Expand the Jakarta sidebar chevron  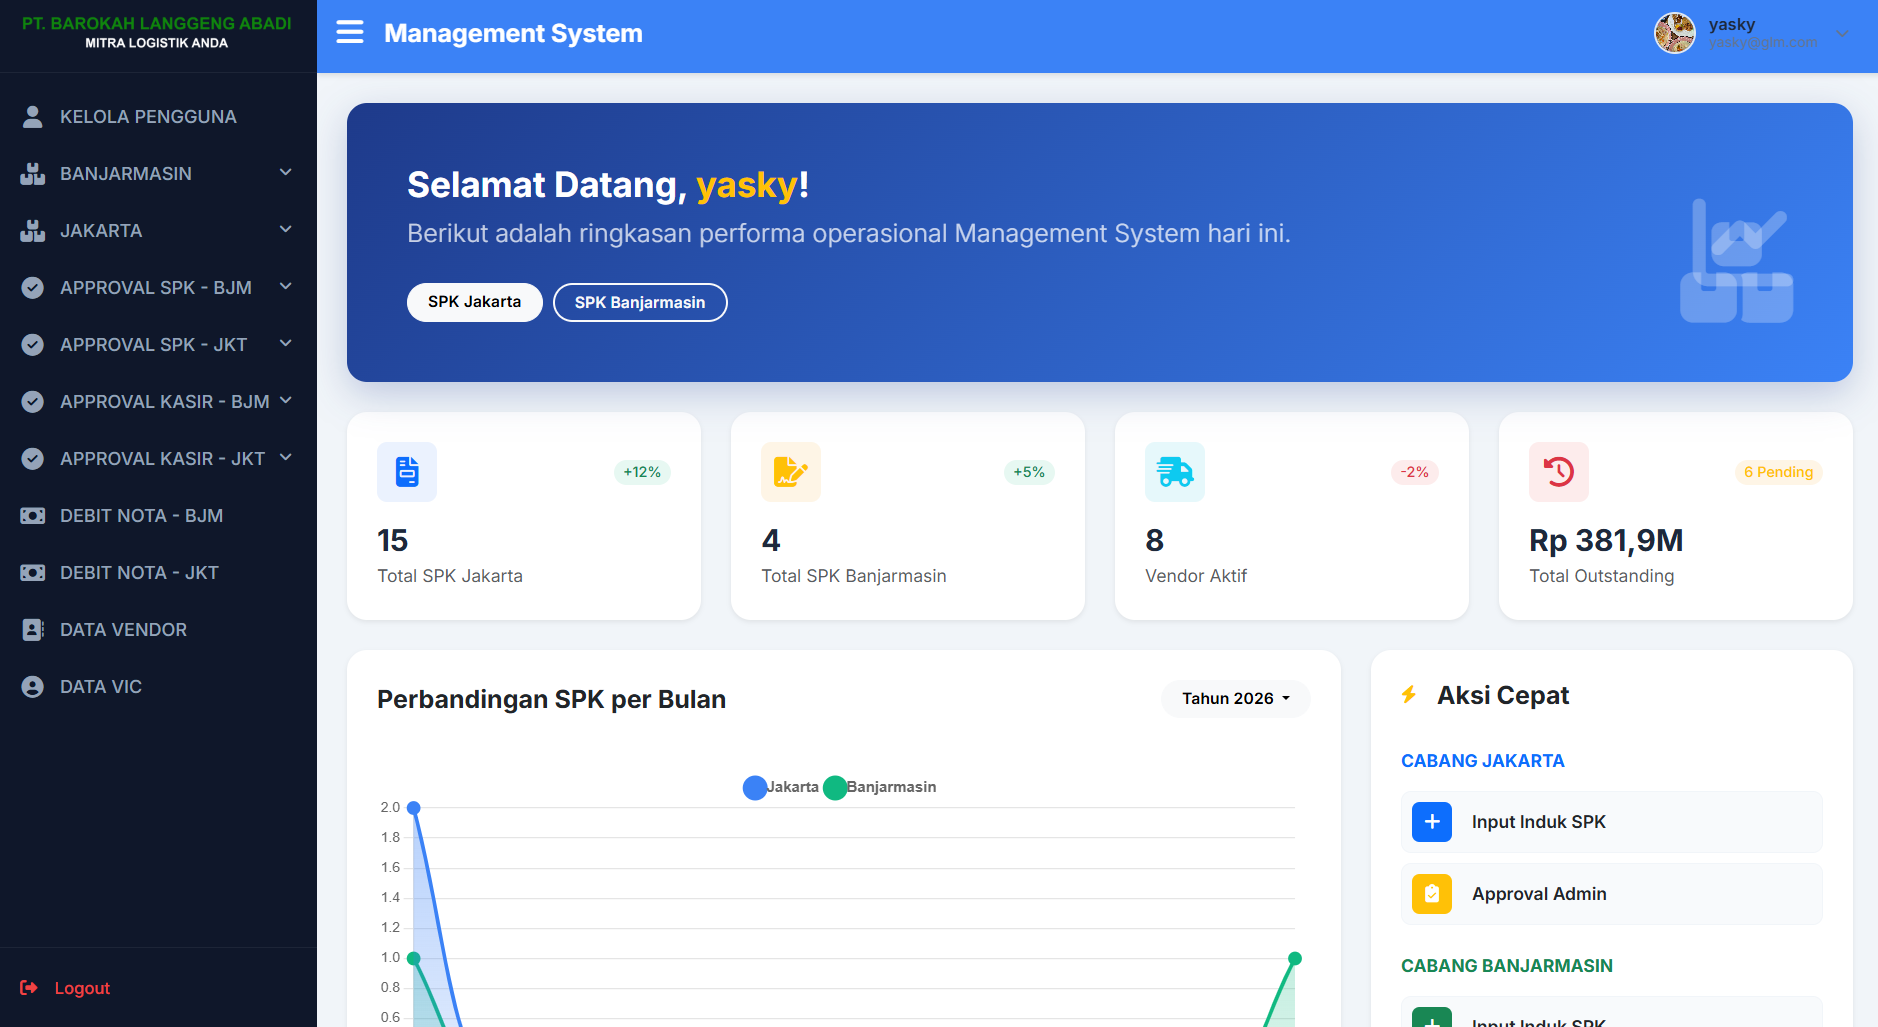286,229
